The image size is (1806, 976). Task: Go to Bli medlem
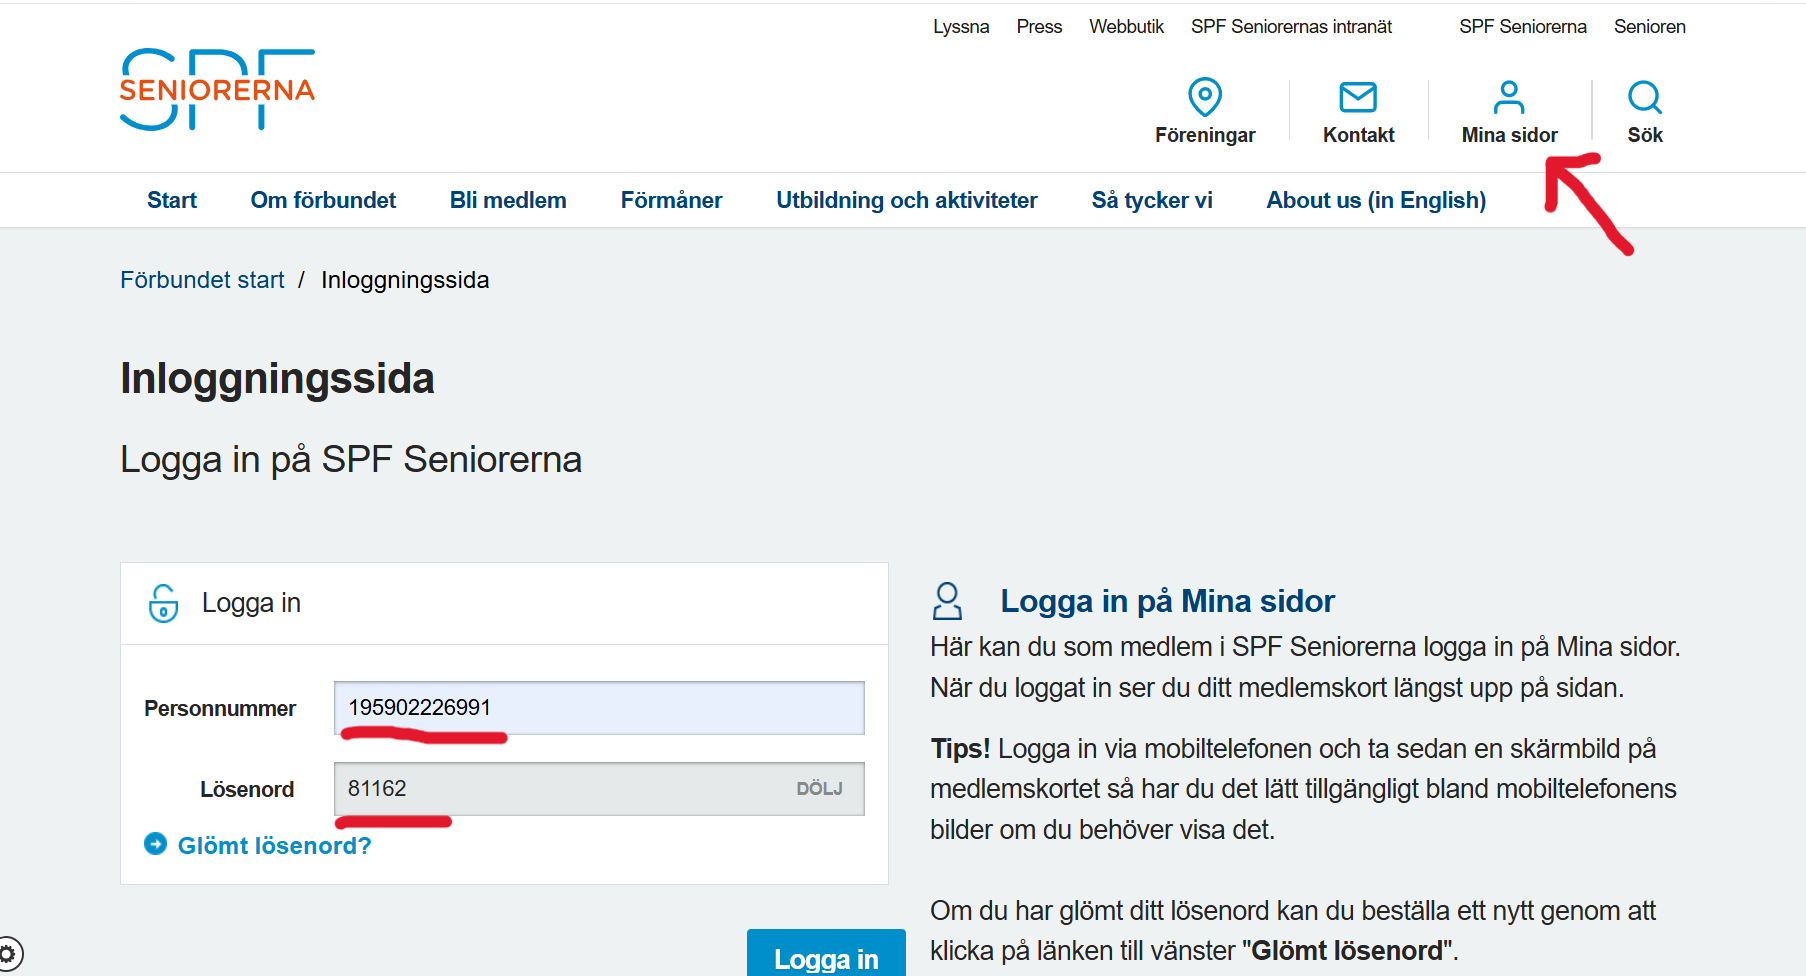point(508,200)
